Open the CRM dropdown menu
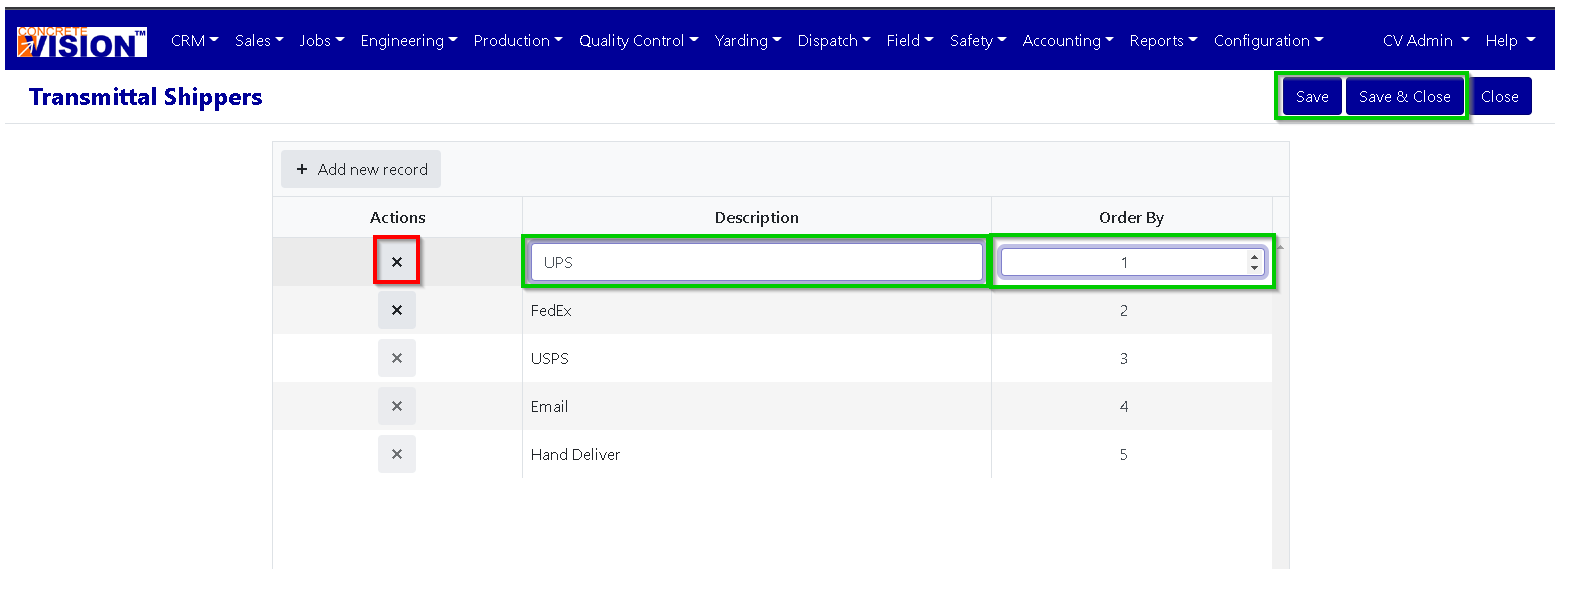Screen dimensions: 1569x600 coord(194,41)
